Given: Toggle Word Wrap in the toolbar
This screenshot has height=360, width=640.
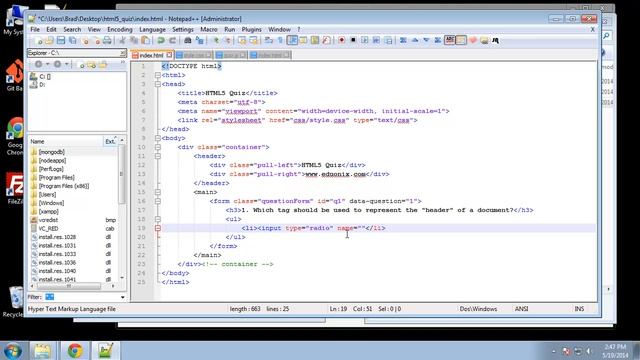Looking at the screenshot, I should pyautogui.click(x=269, y=40).
